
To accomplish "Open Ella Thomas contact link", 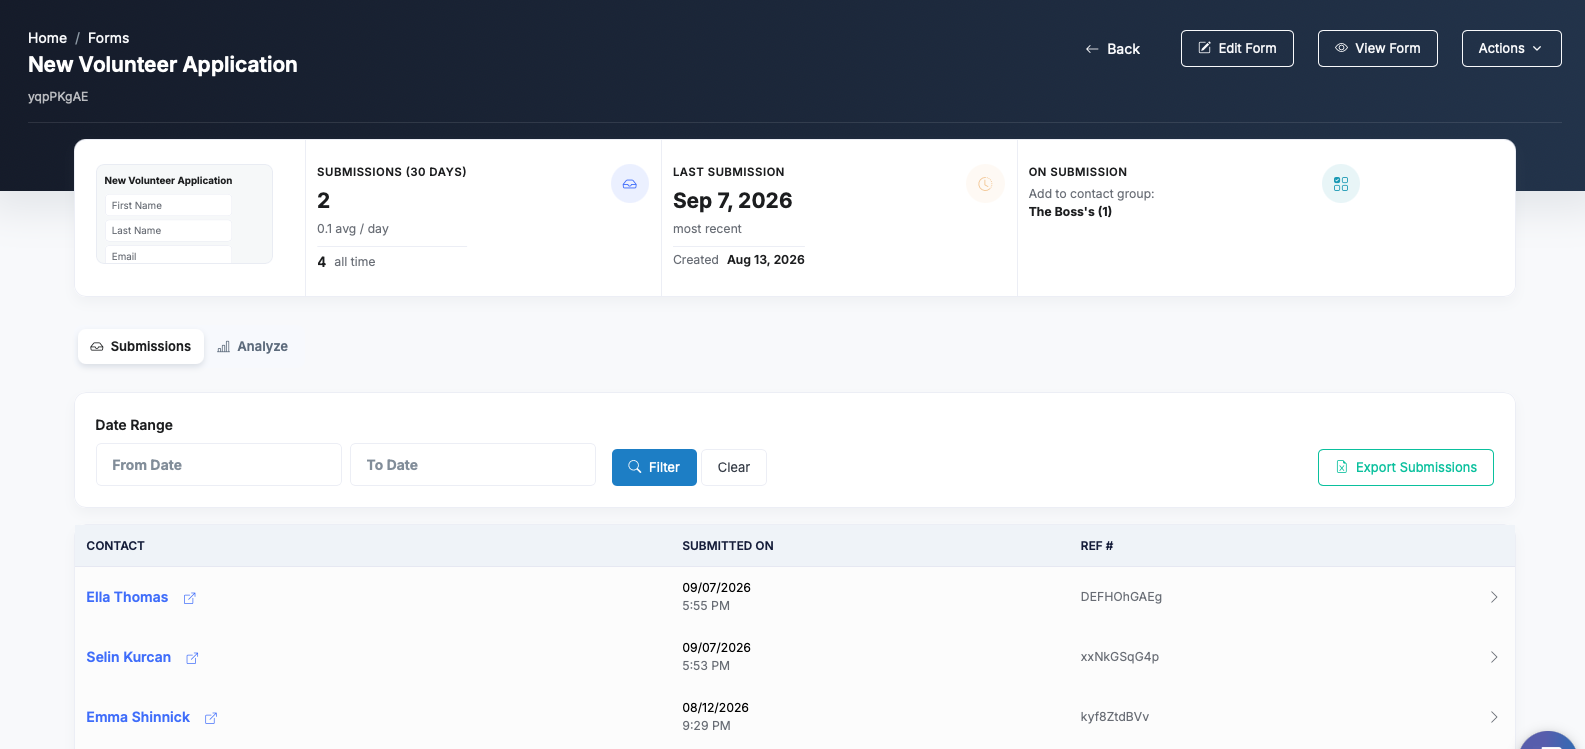I will (127, 597).
